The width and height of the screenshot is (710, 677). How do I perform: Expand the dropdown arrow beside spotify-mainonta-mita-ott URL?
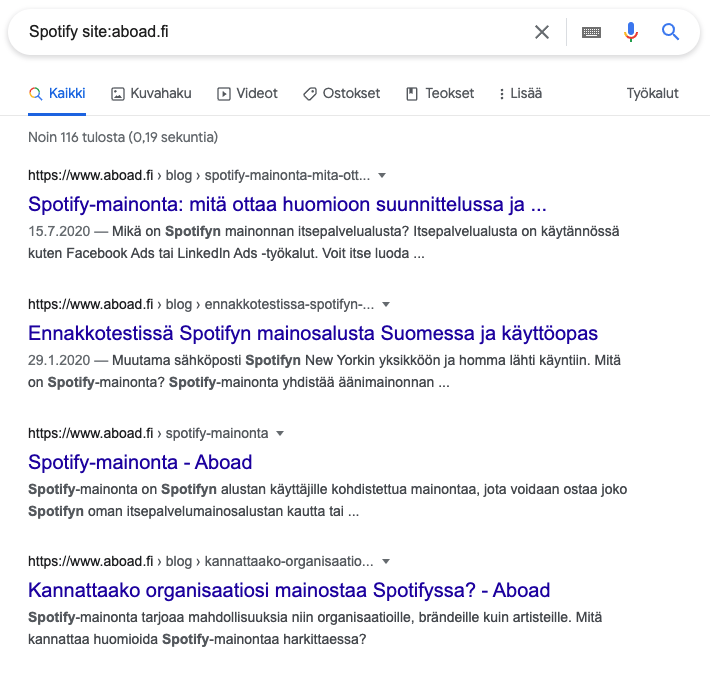coord(380,175)
